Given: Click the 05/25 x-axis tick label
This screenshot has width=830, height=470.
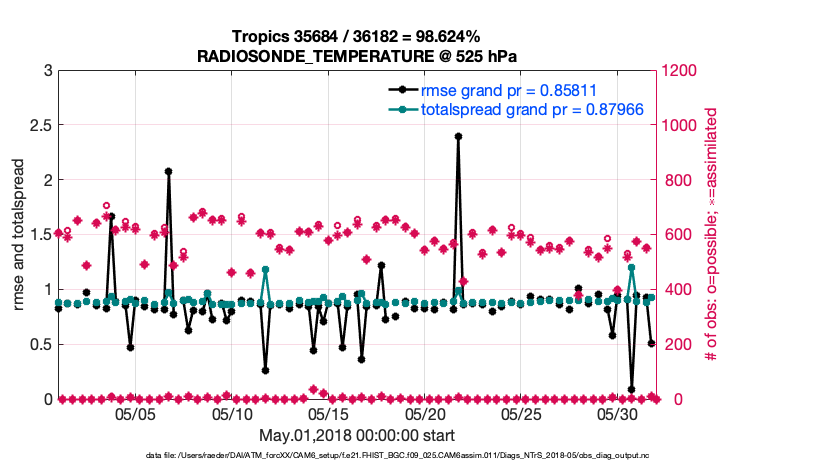Looking at the screenshot, I should click(x=521, y=413).
